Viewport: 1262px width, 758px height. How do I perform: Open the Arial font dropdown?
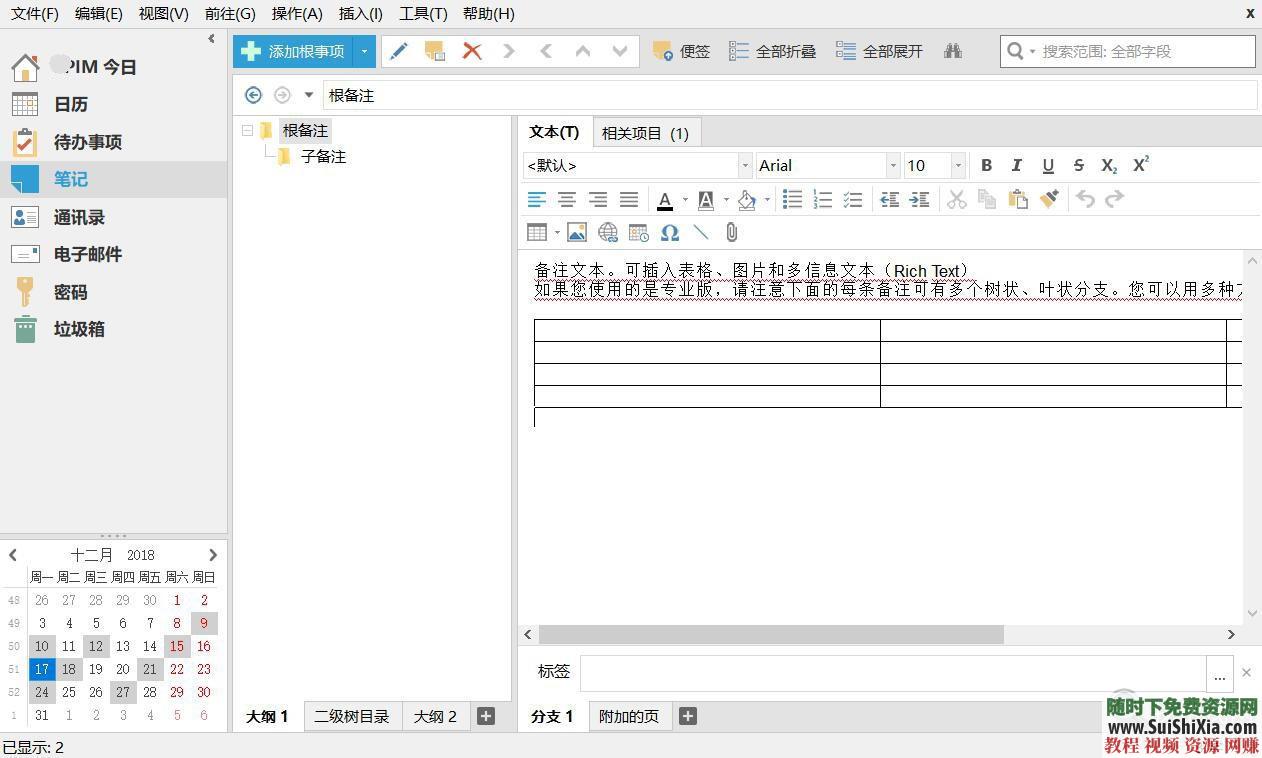(x=893, y=166)
